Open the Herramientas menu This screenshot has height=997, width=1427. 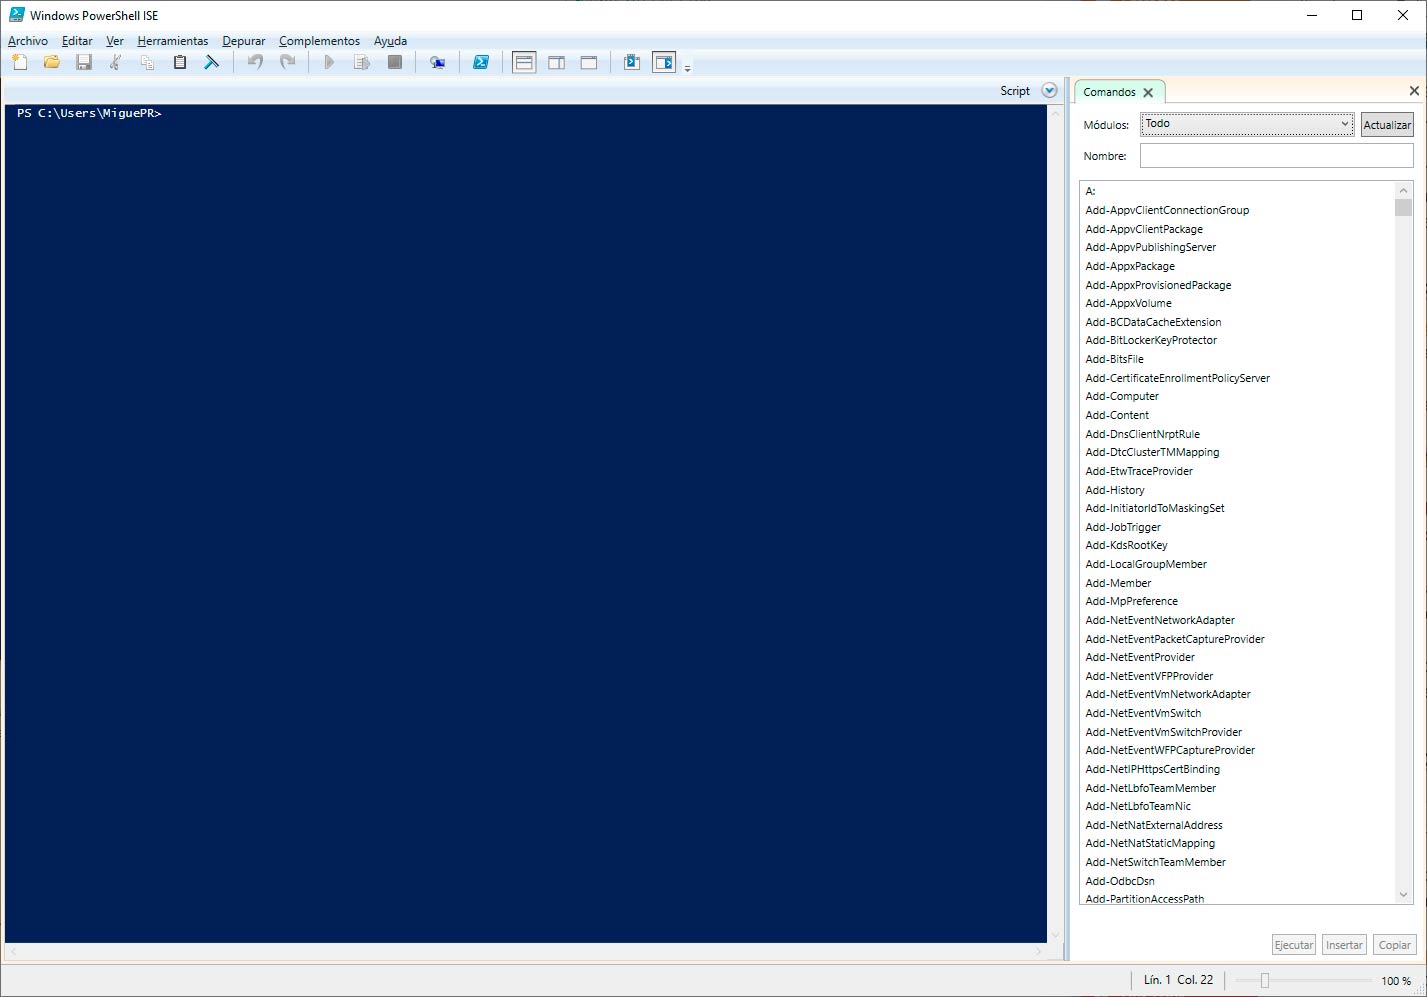172,41
